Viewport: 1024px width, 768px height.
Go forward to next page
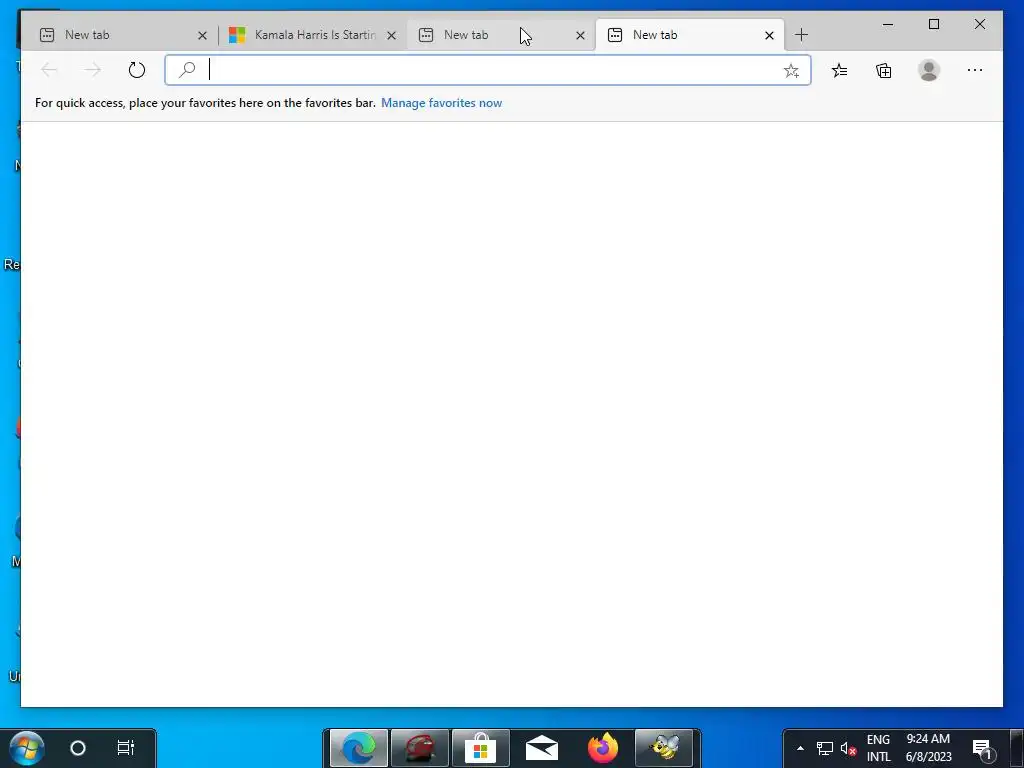[x=93, y=70]
